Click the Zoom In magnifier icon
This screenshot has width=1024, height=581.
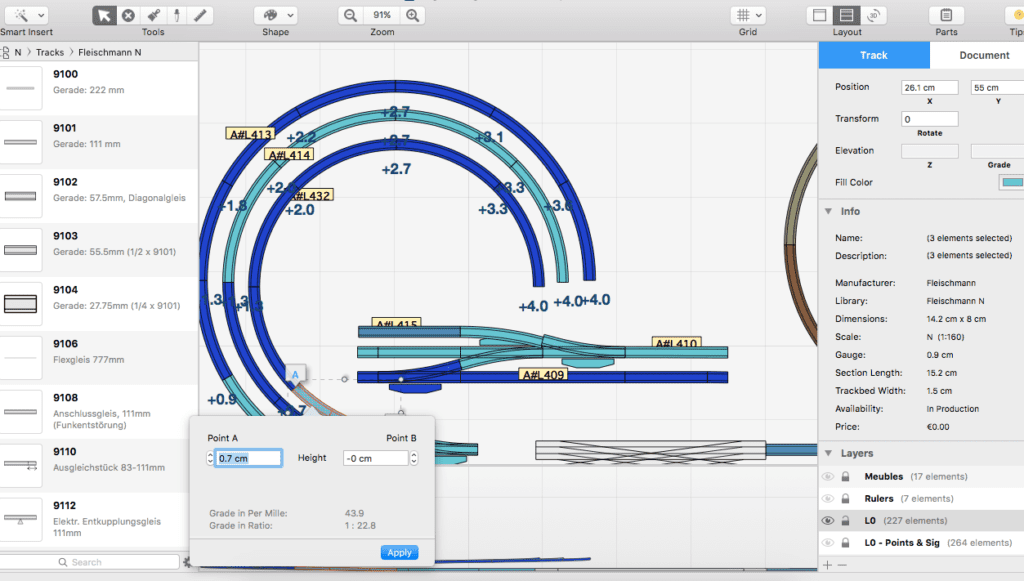pos(412,14)
